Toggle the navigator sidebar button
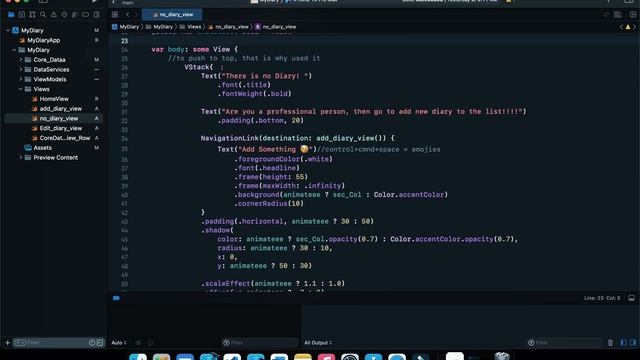Image resolution: width=640 pixels, height=360 pixels. [x=43, y=1]
